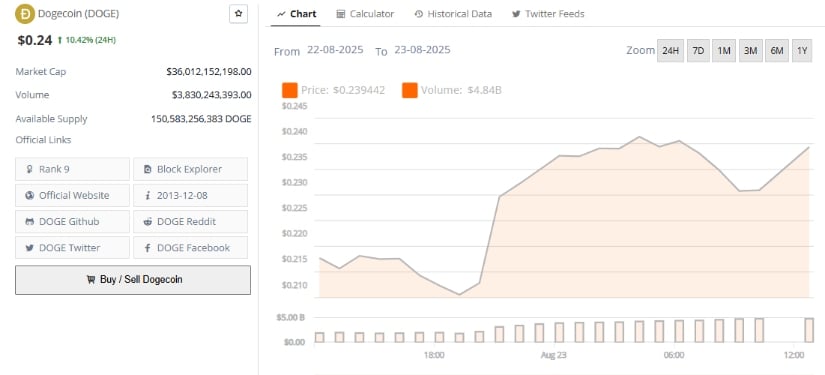Set zoom to 6M
The image size is (825, 375).
click(x=777, y=50)
